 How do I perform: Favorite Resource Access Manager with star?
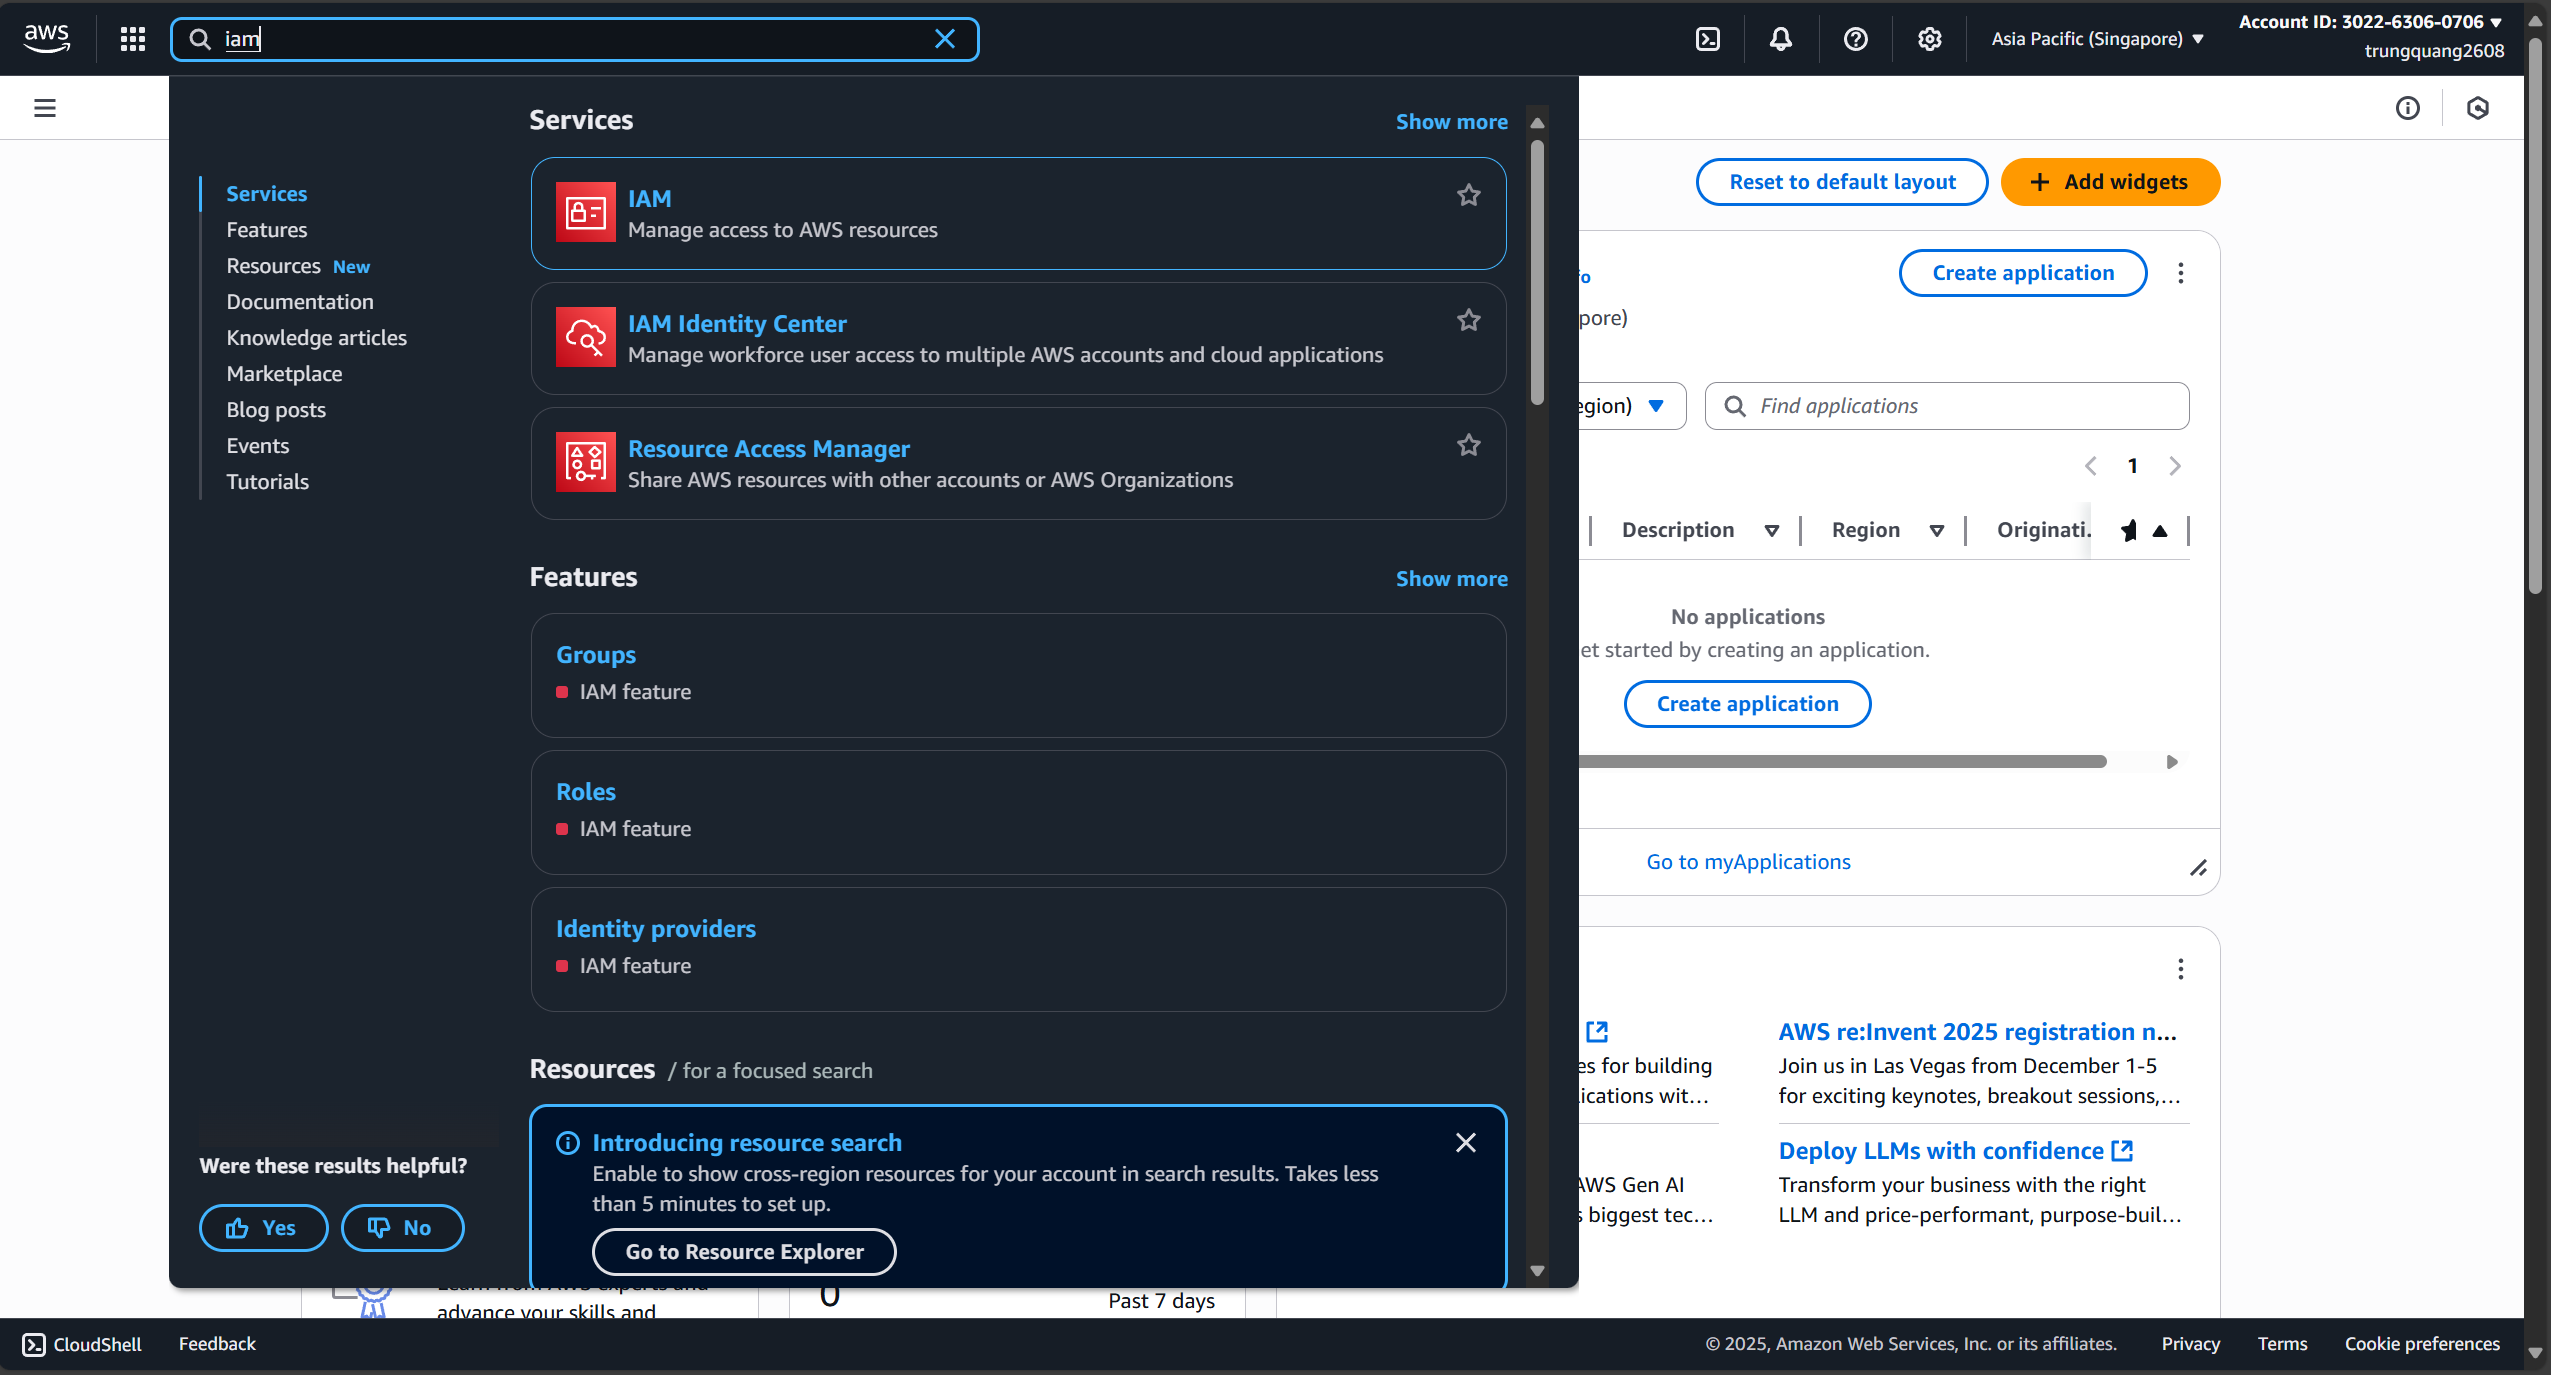click(x=1468, y=446)
